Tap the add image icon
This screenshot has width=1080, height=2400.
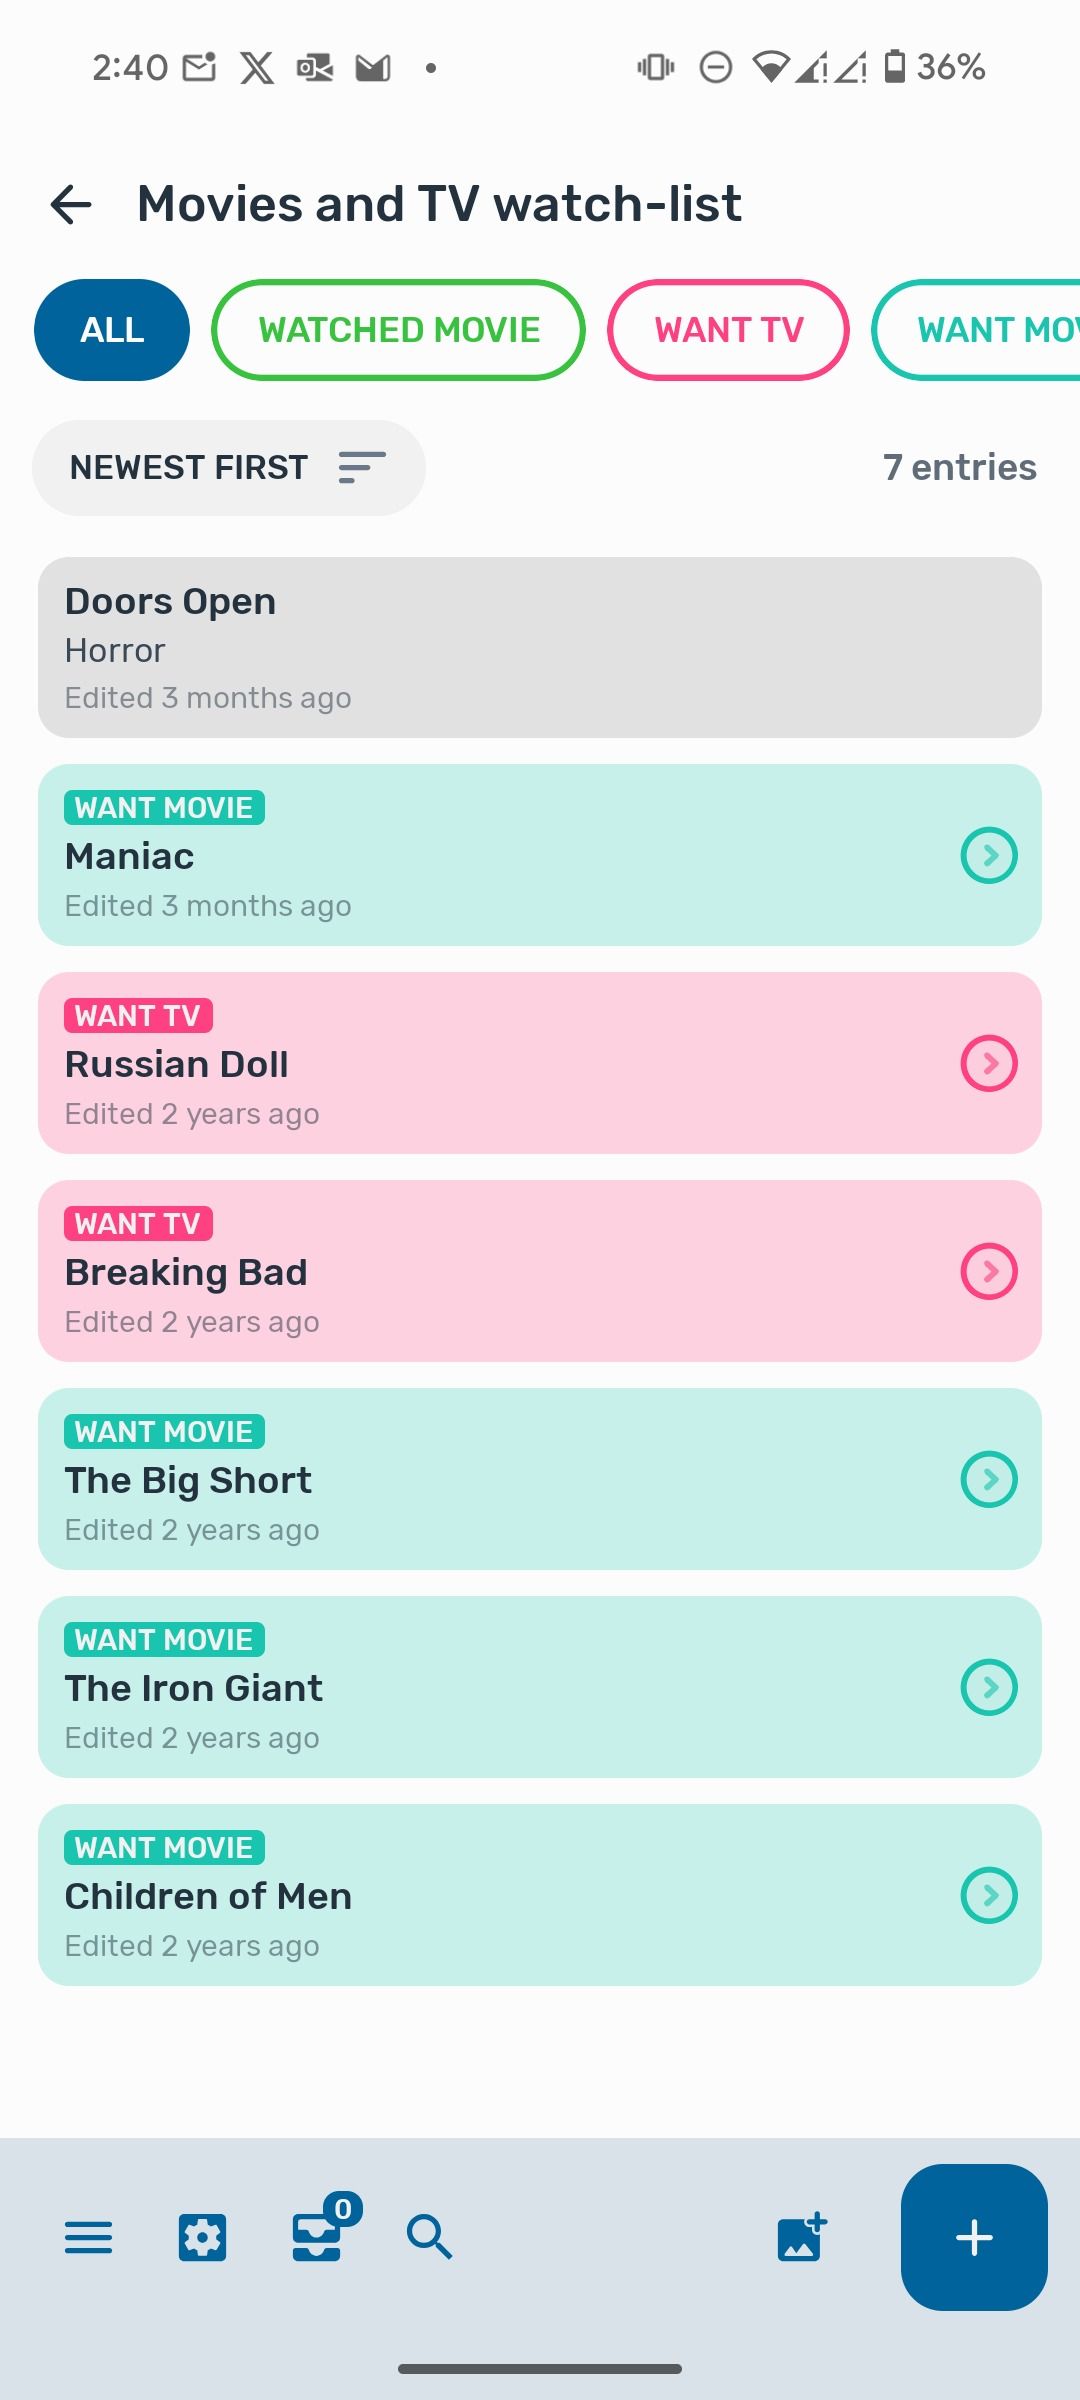coord(802,2236)
